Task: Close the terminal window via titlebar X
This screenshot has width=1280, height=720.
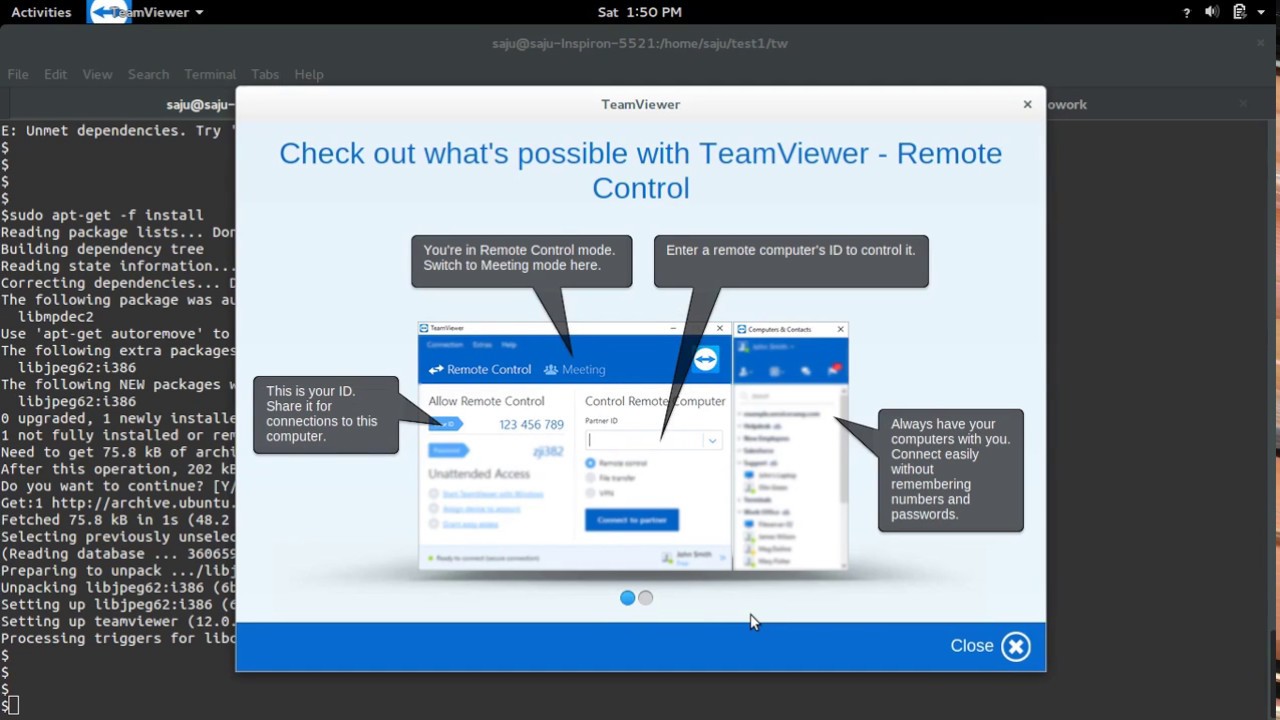Action: (x=1261, y=43)
